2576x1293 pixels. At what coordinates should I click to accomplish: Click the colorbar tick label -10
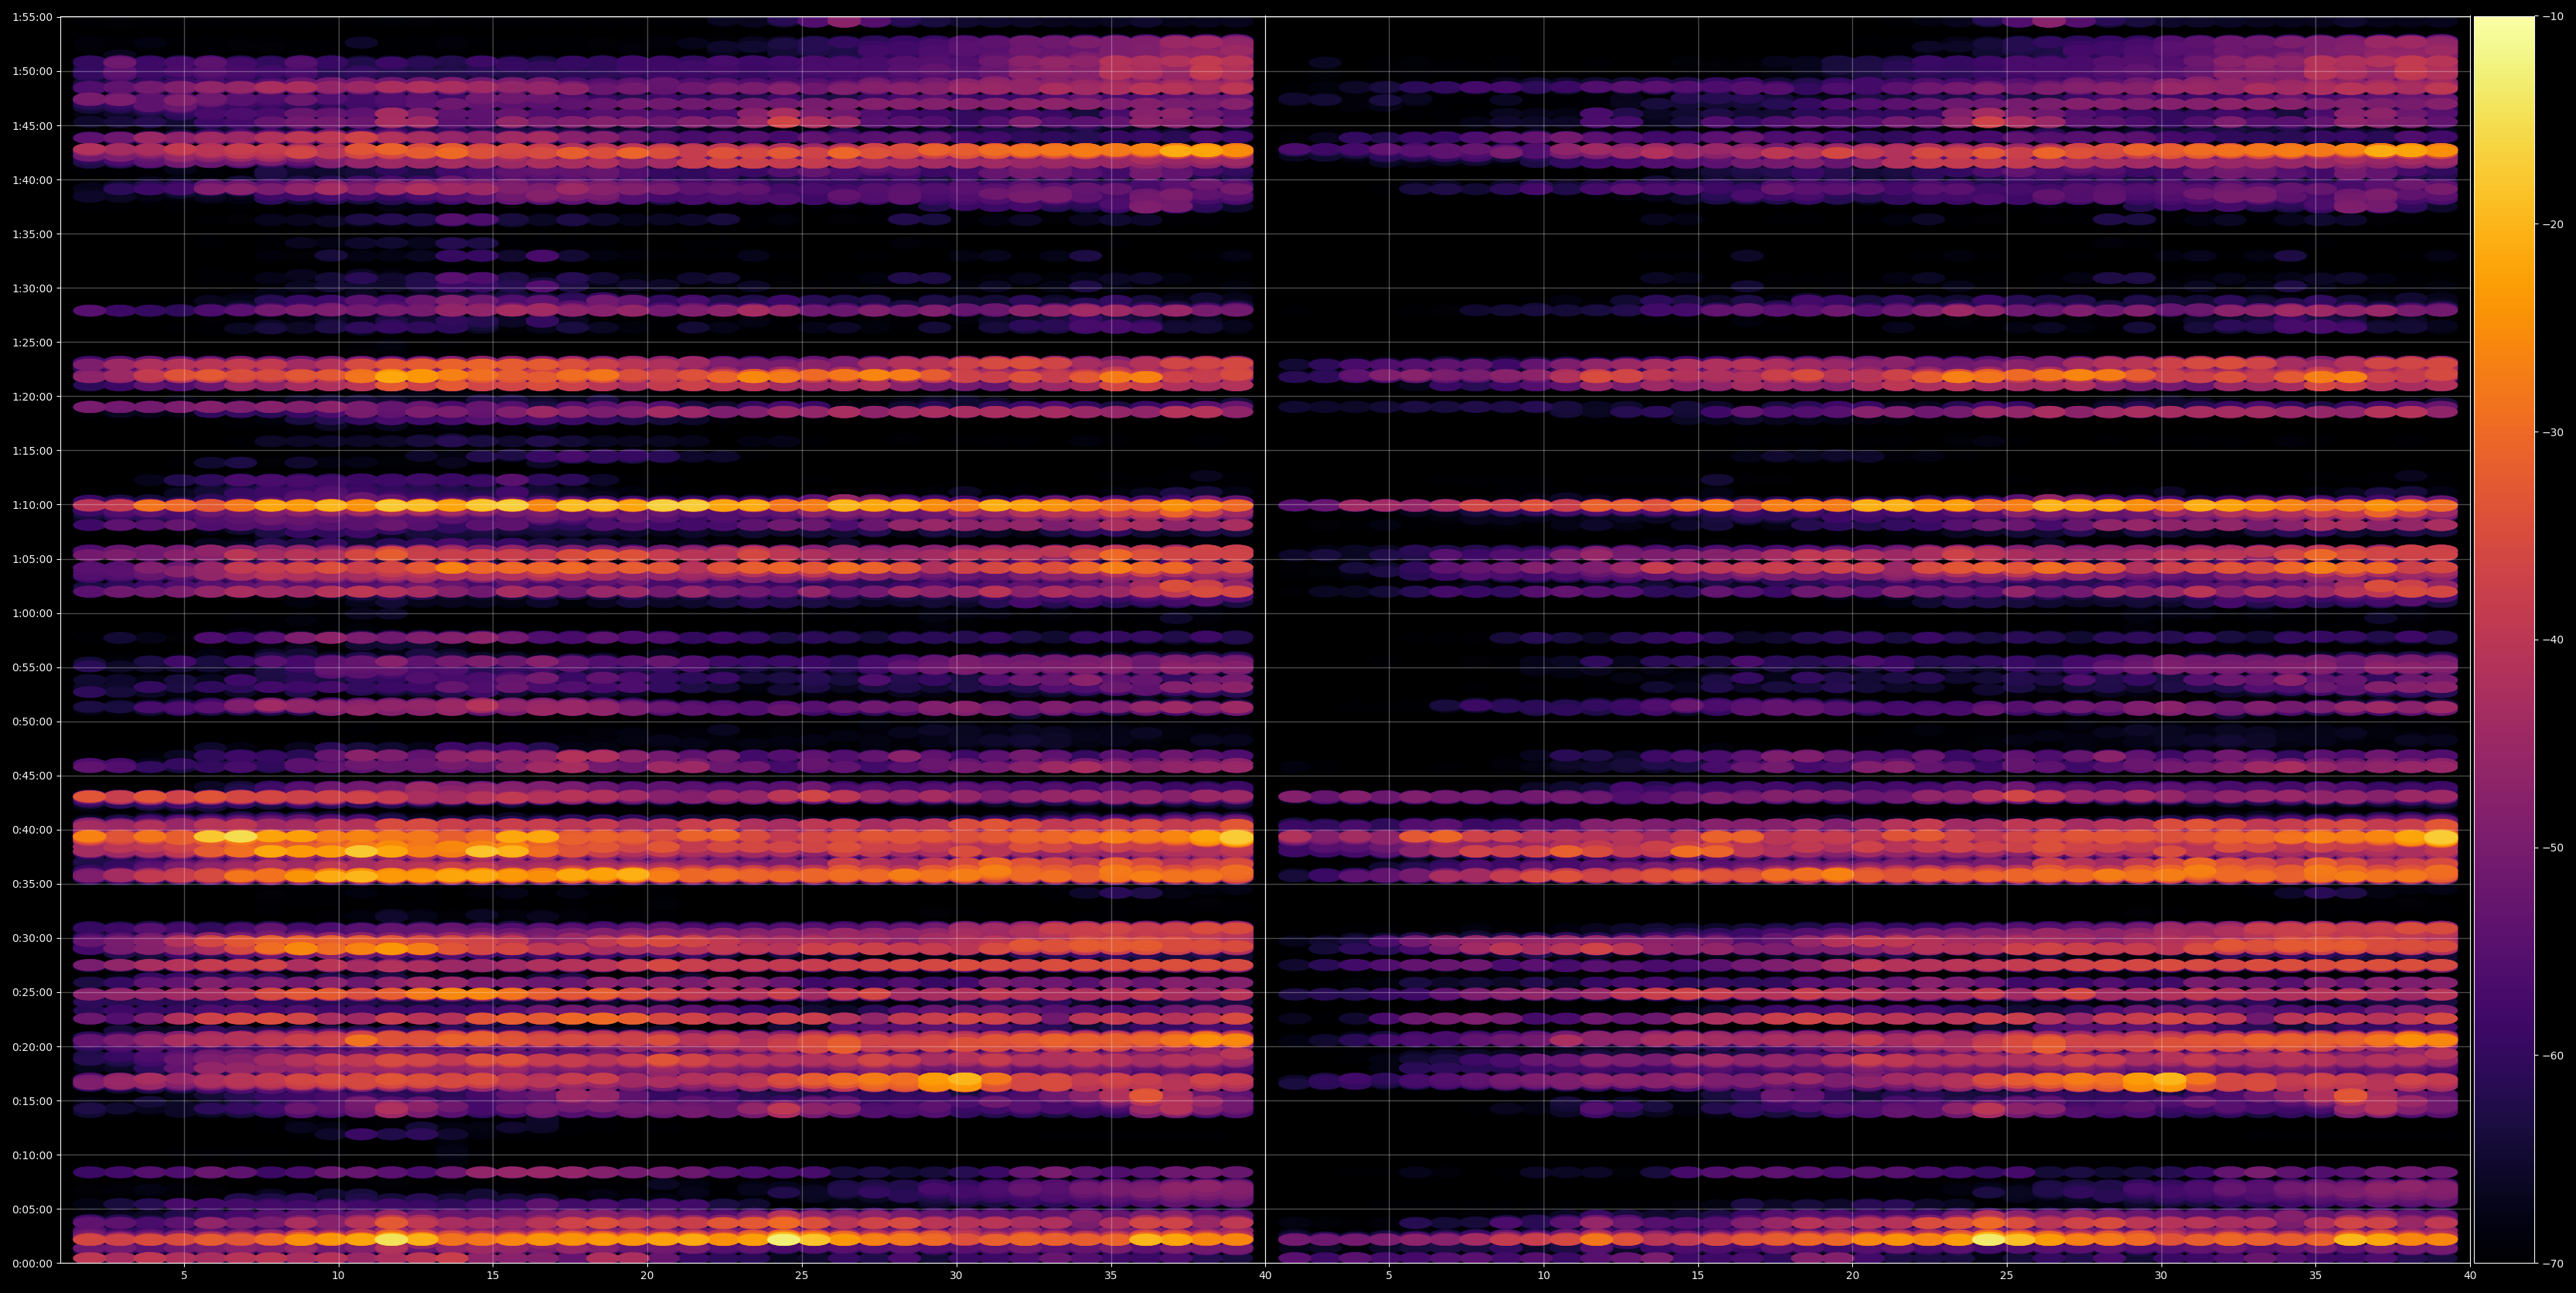coord(2553,17)
